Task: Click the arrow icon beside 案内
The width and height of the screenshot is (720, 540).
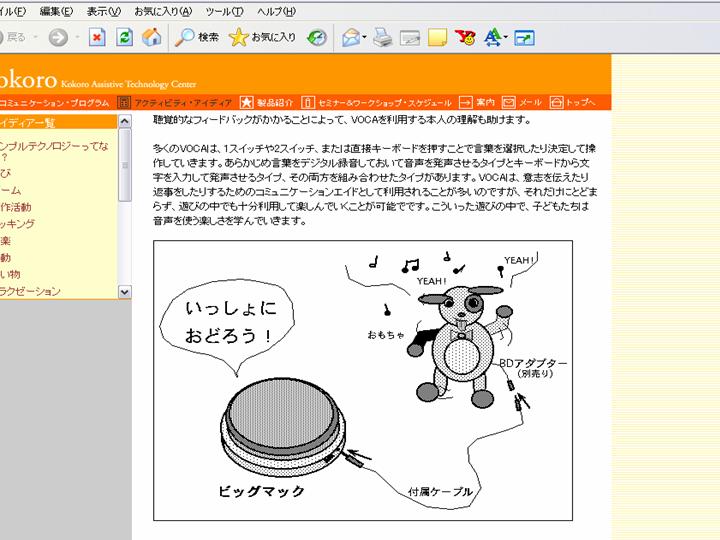Action: (466, 102)
